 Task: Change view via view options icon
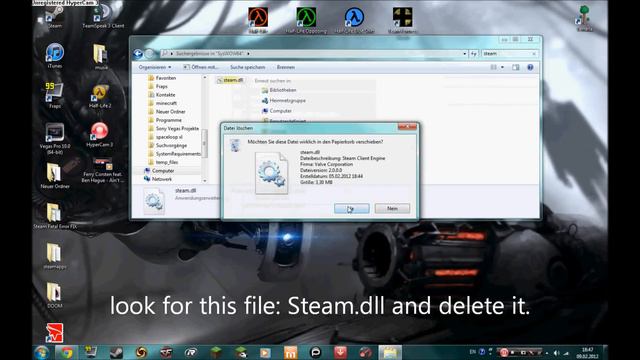coord(493,67)
